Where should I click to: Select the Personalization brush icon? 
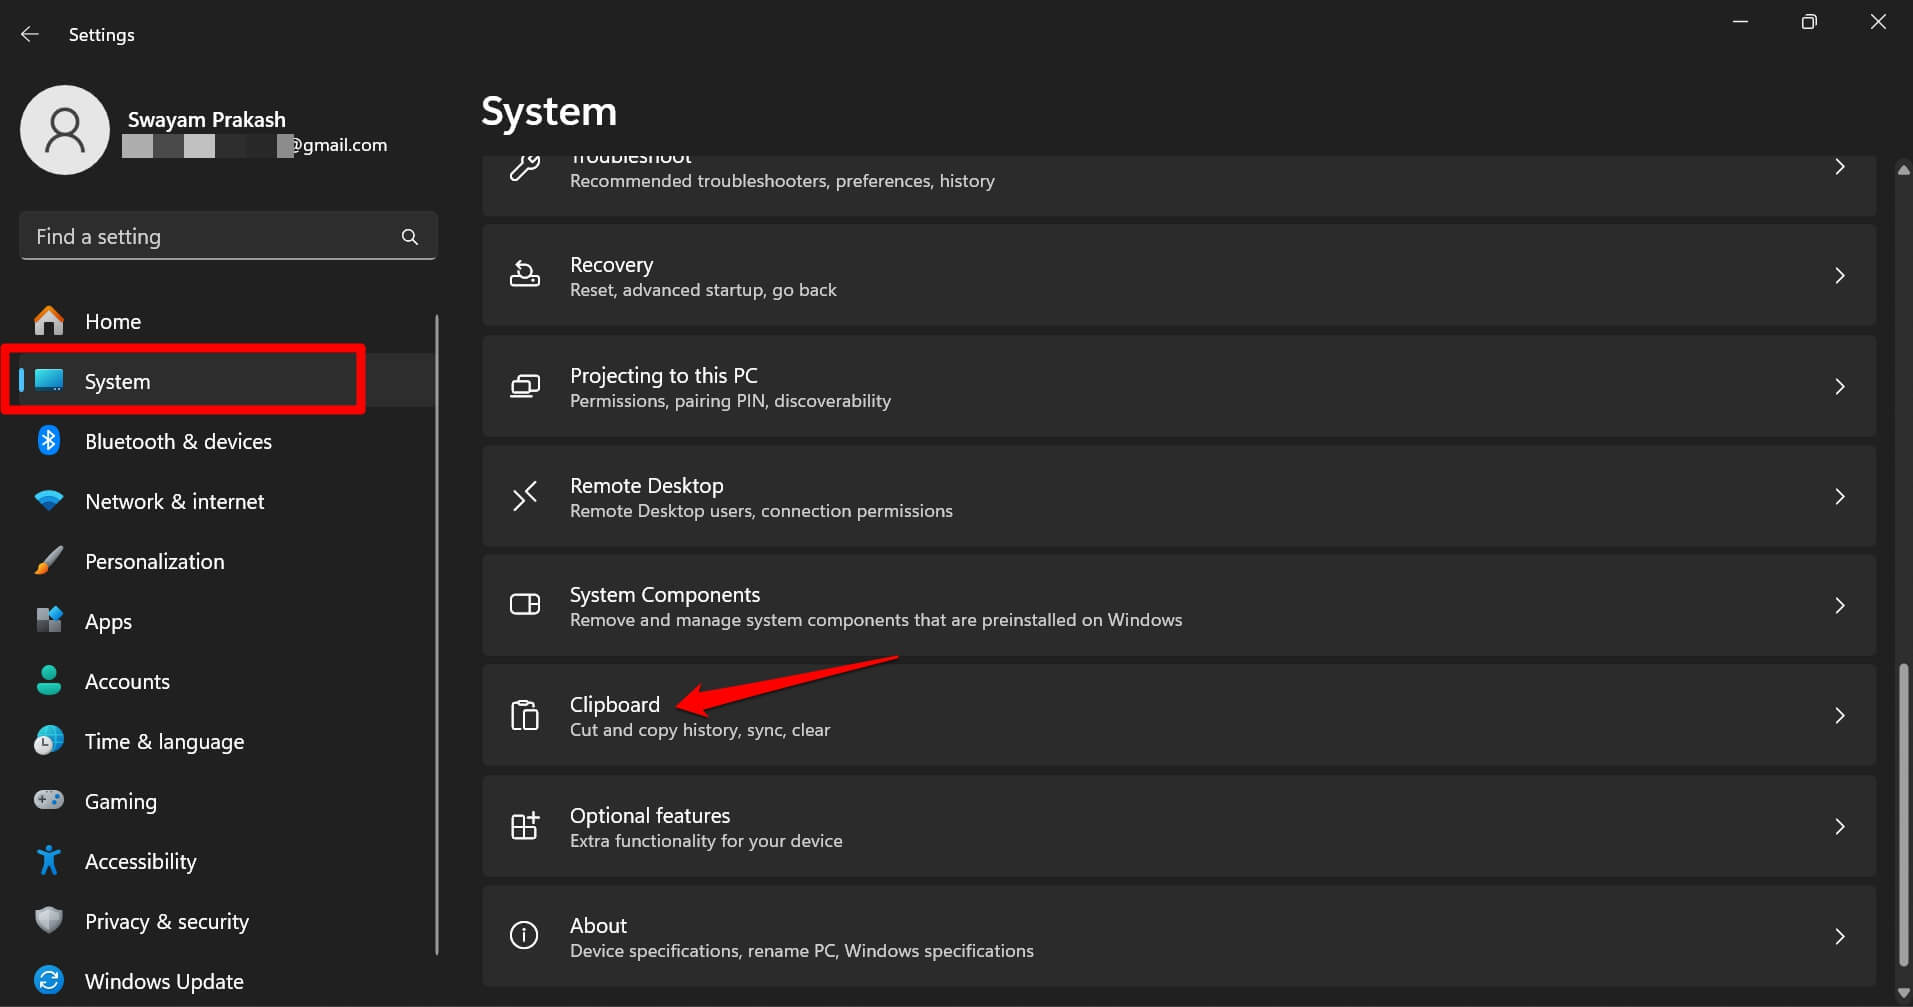48,561
